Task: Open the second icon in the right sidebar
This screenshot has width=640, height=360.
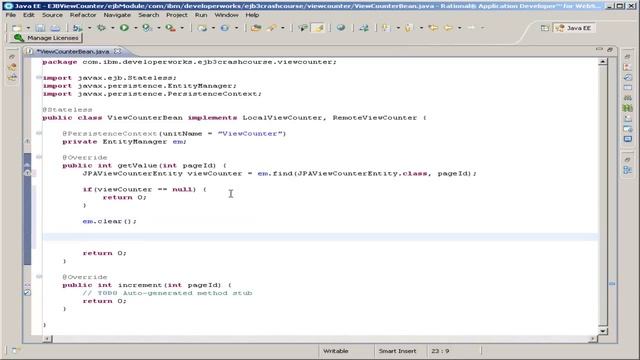Action: [x=628, y=77]
